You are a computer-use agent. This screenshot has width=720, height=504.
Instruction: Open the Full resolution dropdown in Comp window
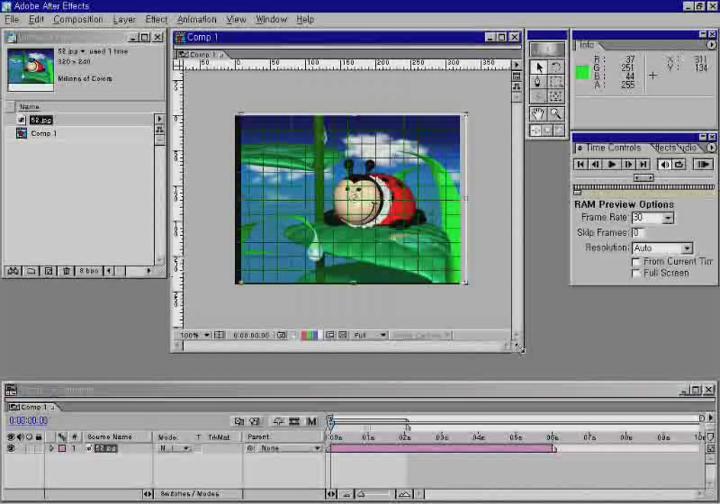tap(369, 335)
